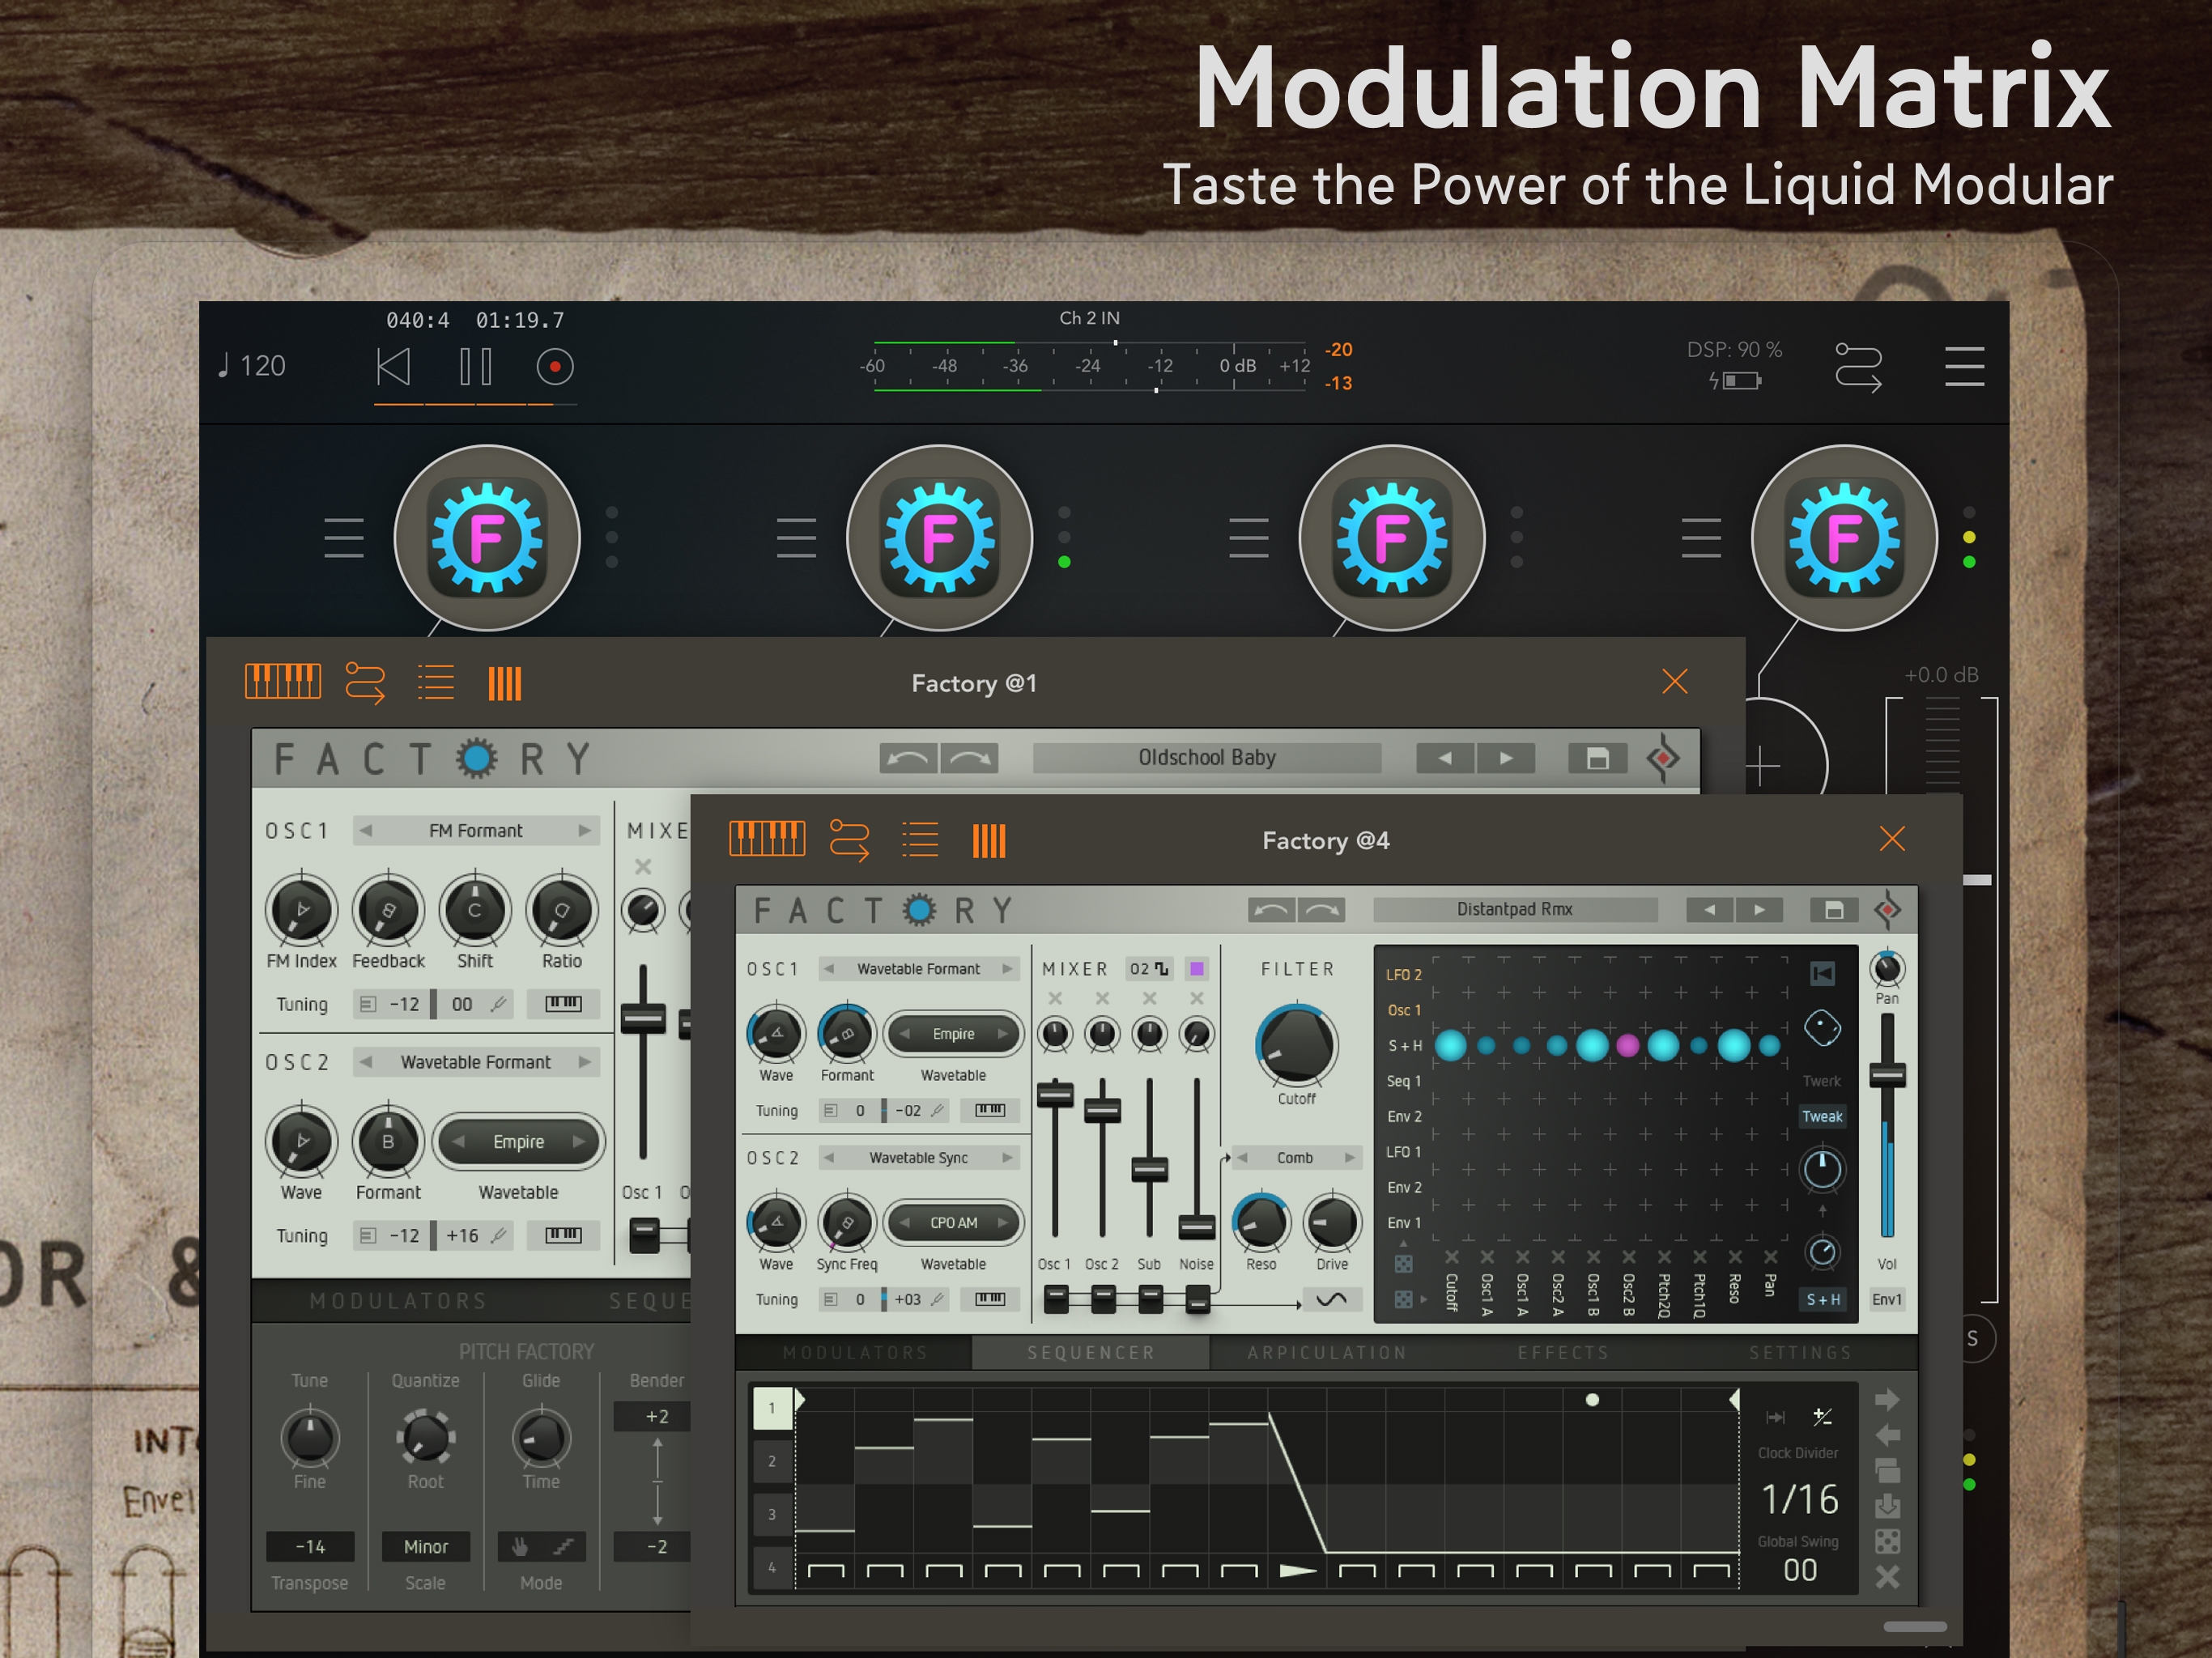The width and height of the screenshot is (2212, 1658).
Task: Click the randomize dice icon in sequencer
Action: 1887,1541
